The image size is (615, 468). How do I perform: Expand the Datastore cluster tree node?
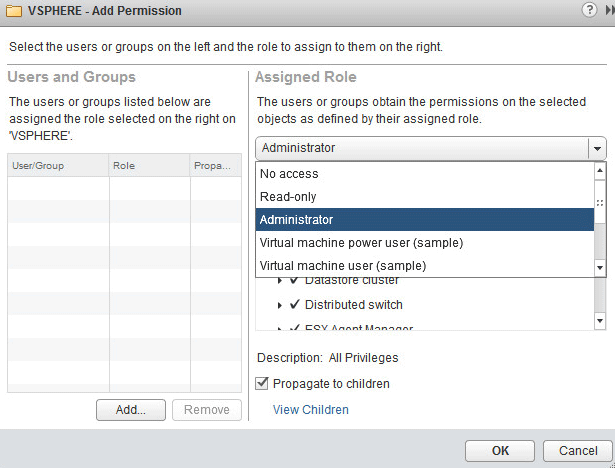279,281
